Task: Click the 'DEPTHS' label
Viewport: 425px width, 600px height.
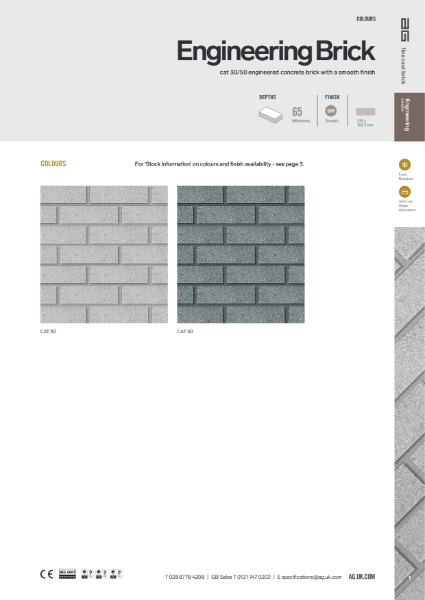Action: (x=267, y=97)
